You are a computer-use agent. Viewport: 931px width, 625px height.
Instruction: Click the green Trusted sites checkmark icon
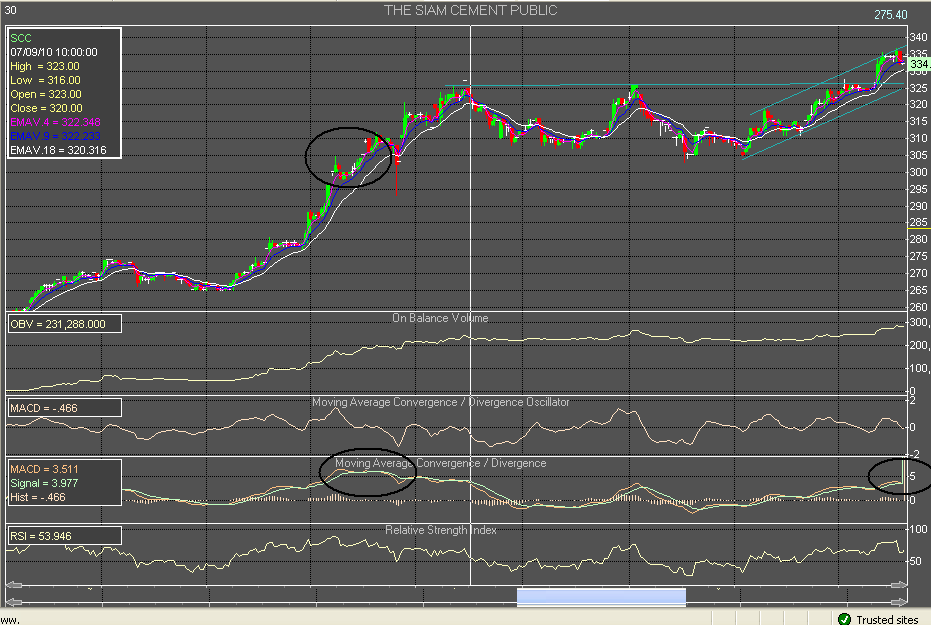[844, 619]
